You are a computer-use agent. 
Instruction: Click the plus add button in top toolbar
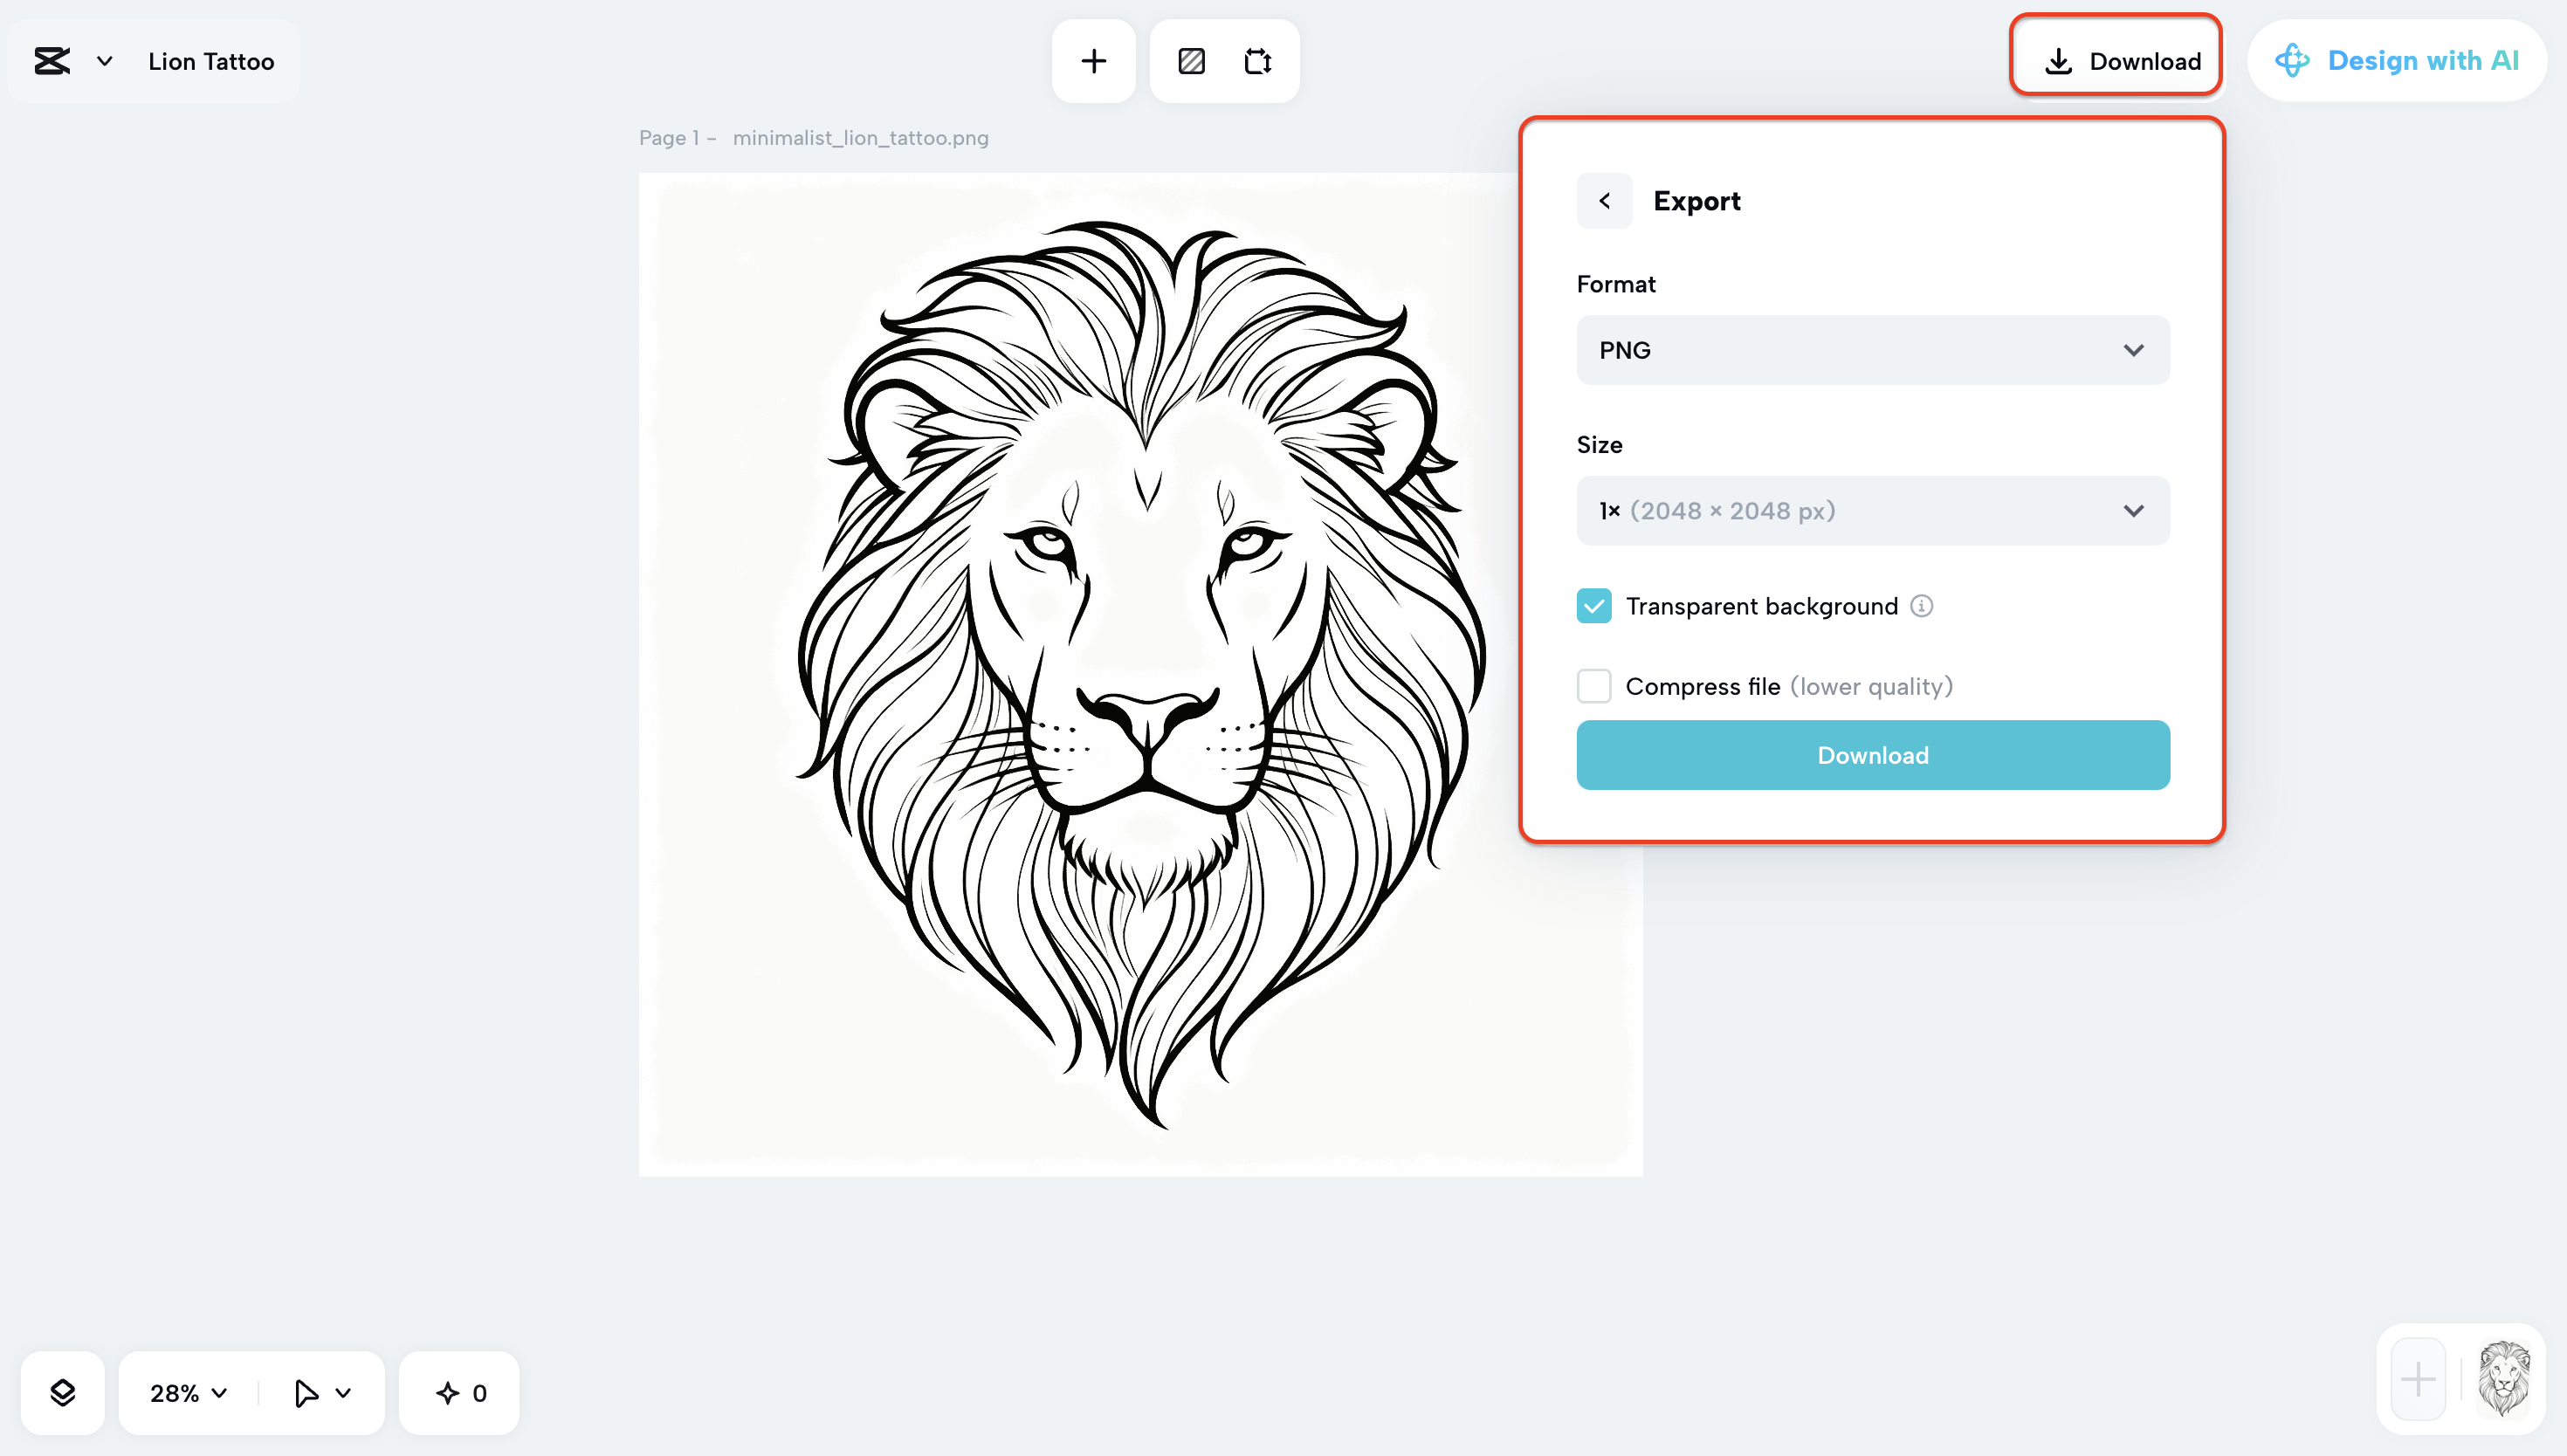[x=1093, y=61]
